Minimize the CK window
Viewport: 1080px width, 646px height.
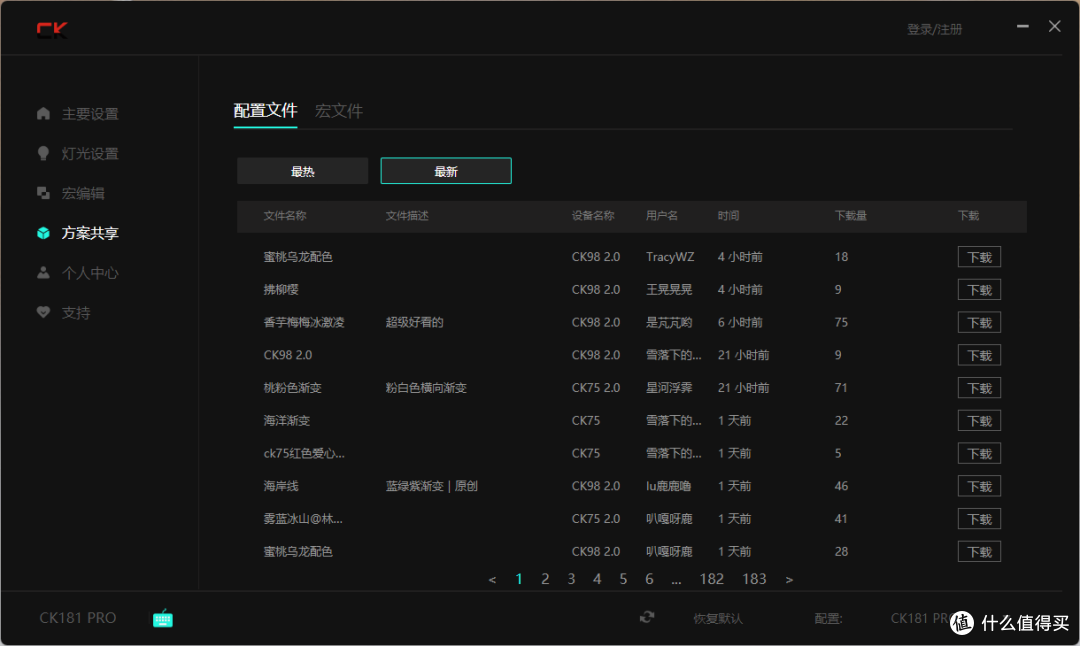1023,26
